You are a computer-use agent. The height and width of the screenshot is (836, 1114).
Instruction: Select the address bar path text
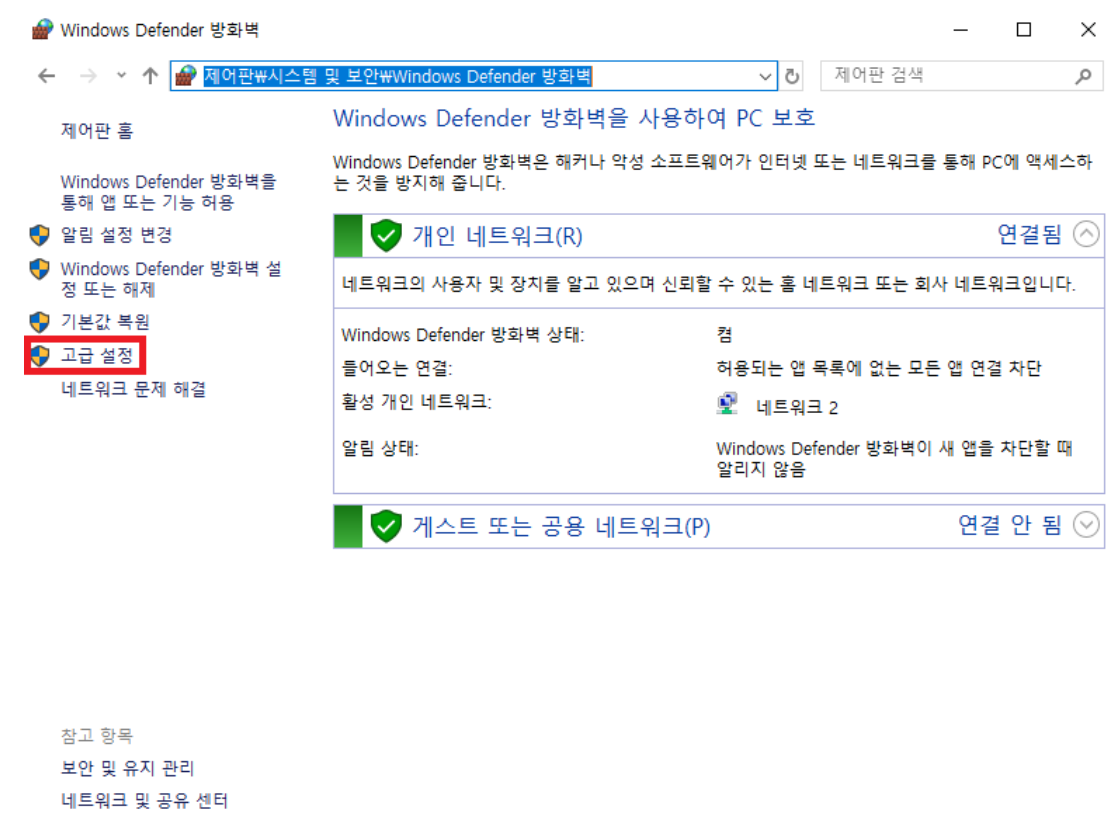coord(398,76)
